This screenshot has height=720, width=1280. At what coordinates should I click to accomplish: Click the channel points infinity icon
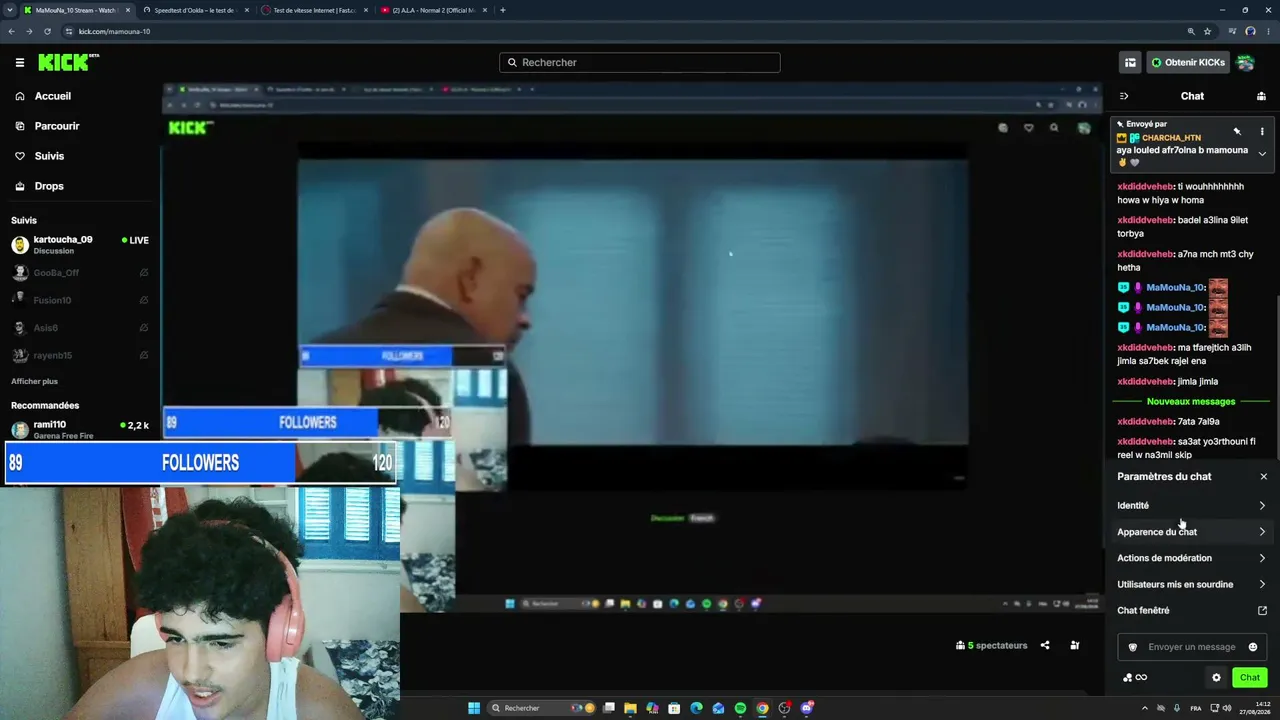(1134, 678)
